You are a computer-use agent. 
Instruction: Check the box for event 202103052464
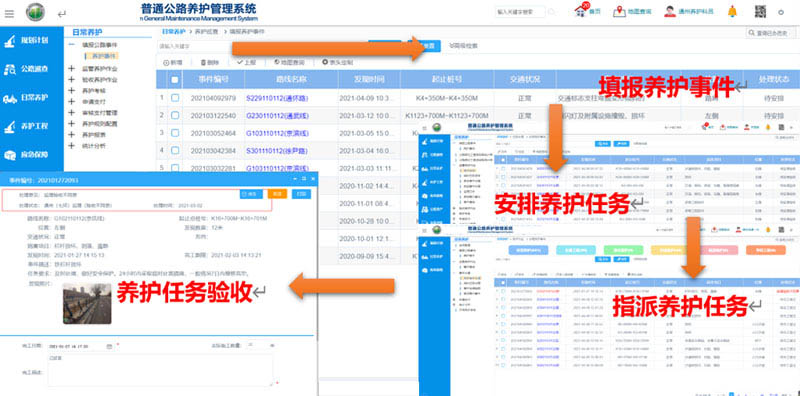(x=175, y=133)
